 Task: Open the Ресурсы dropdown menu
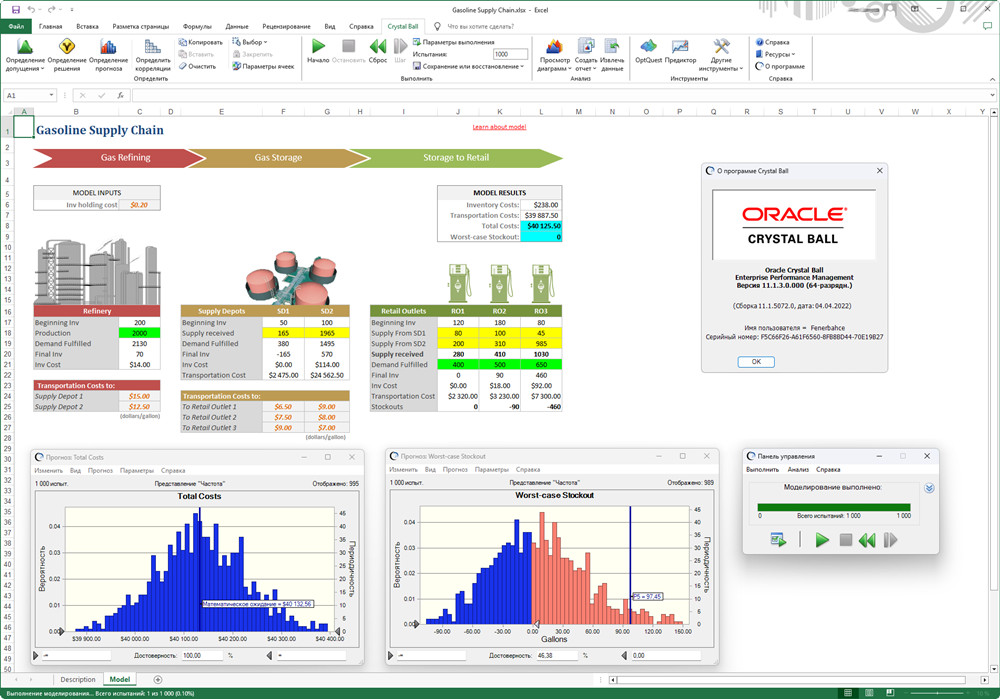(x=776, y=54)
